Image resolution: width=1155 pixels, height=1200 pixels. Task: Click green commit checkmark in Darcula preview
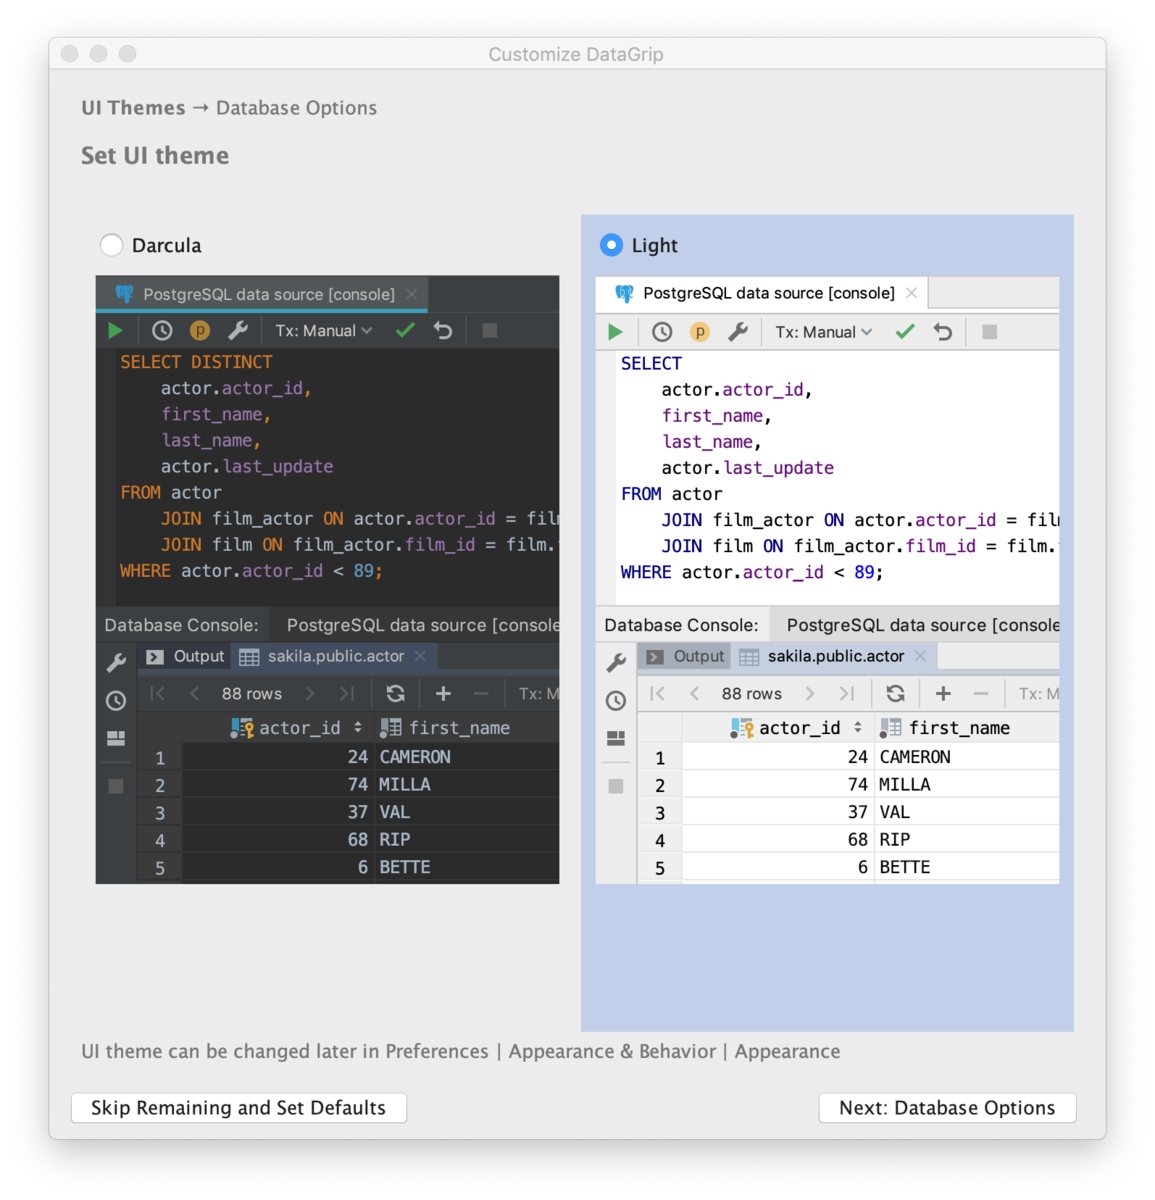click(x=405, y=330)
